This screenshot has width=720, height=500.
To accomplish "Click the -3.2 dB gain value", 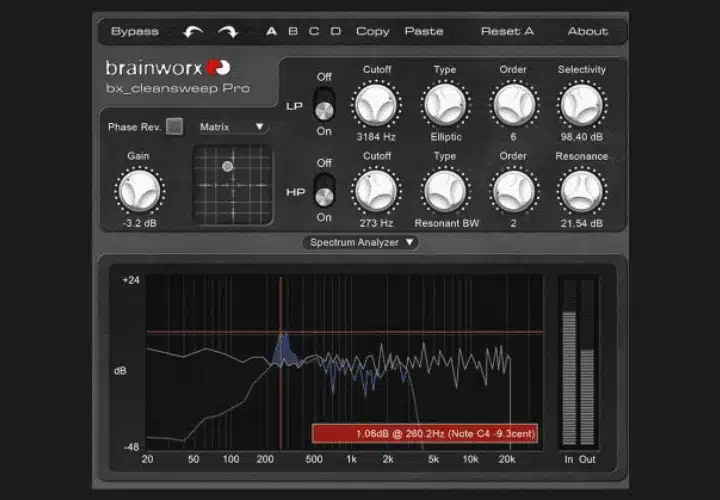I will [x=140, y=223].
